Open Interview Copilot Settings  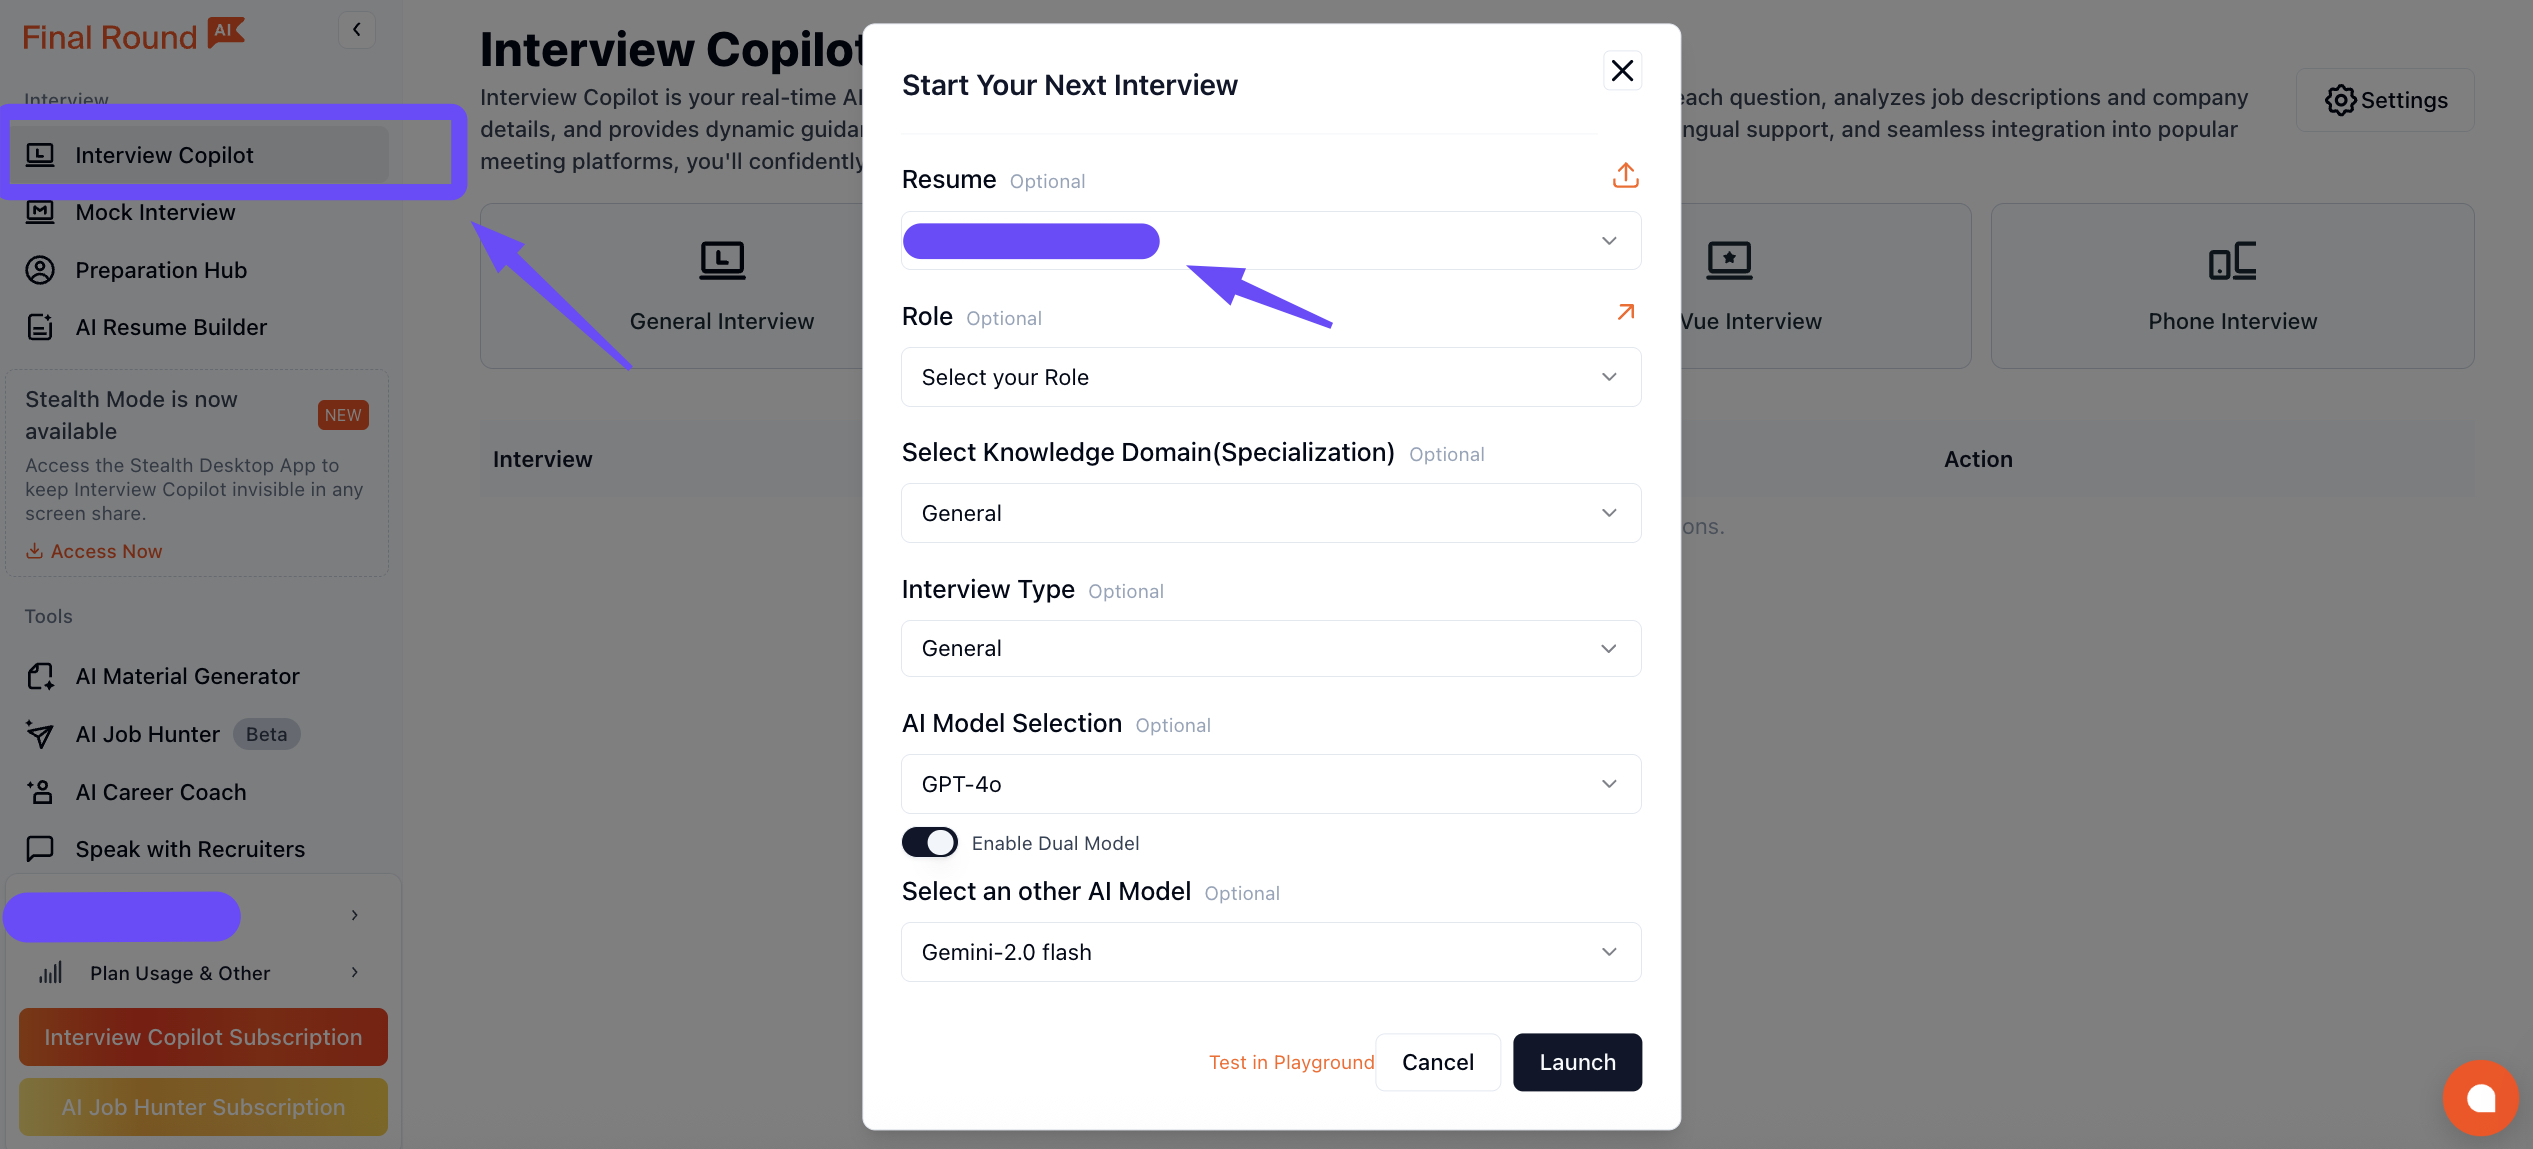coord(2385,100)
